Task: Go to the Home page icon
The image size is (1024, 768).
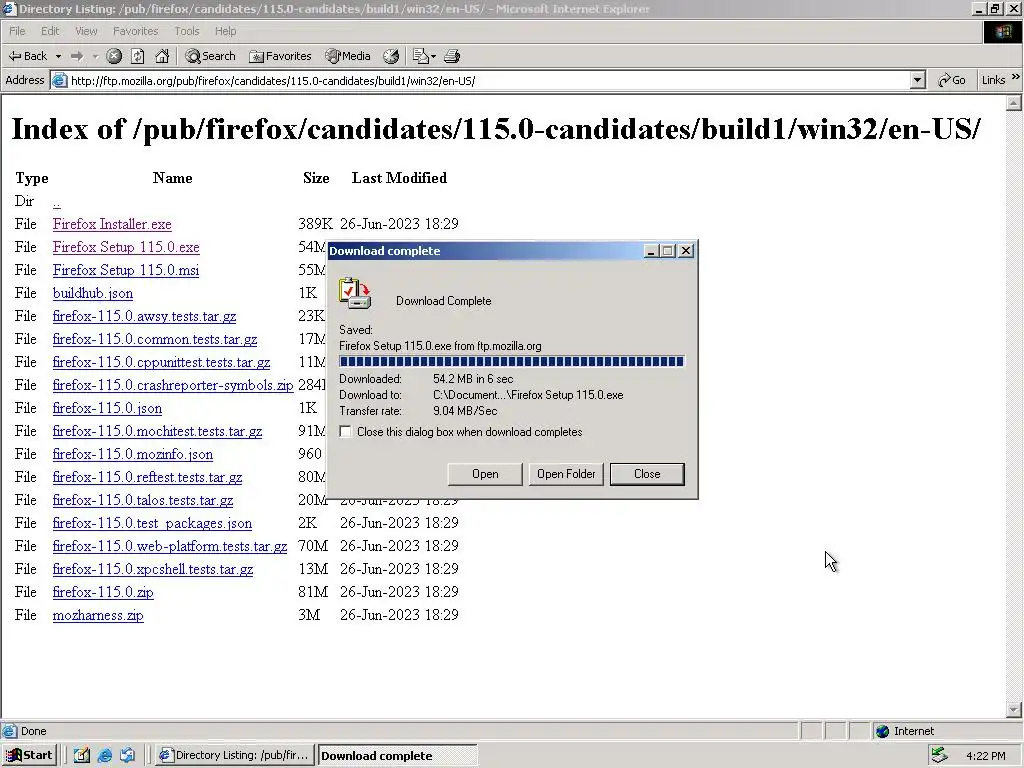Action: pos(162,57)
